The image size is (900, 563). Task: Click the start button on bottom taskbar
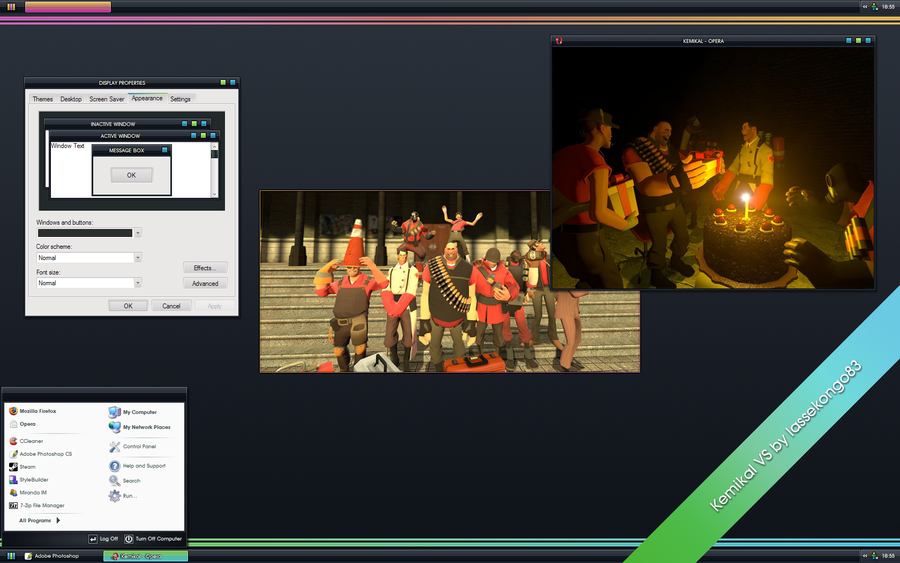tap(11, 556)
